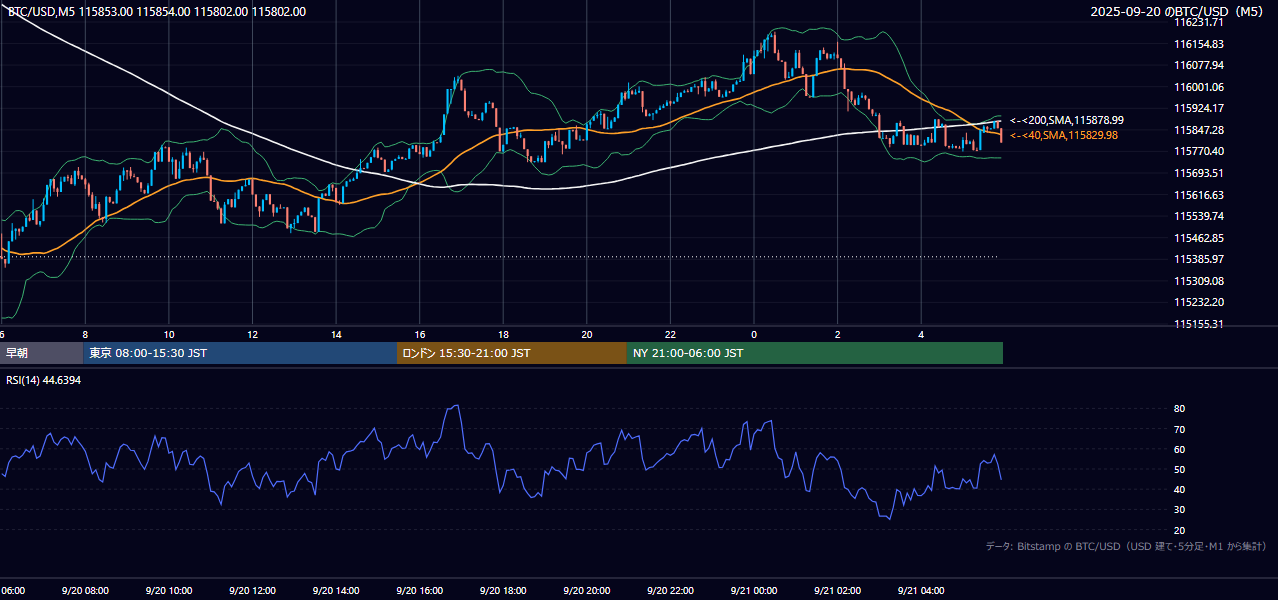1278x600 pixels.
Task: Click price axis label 115847.28
Action: click(x=1199, y=130)
